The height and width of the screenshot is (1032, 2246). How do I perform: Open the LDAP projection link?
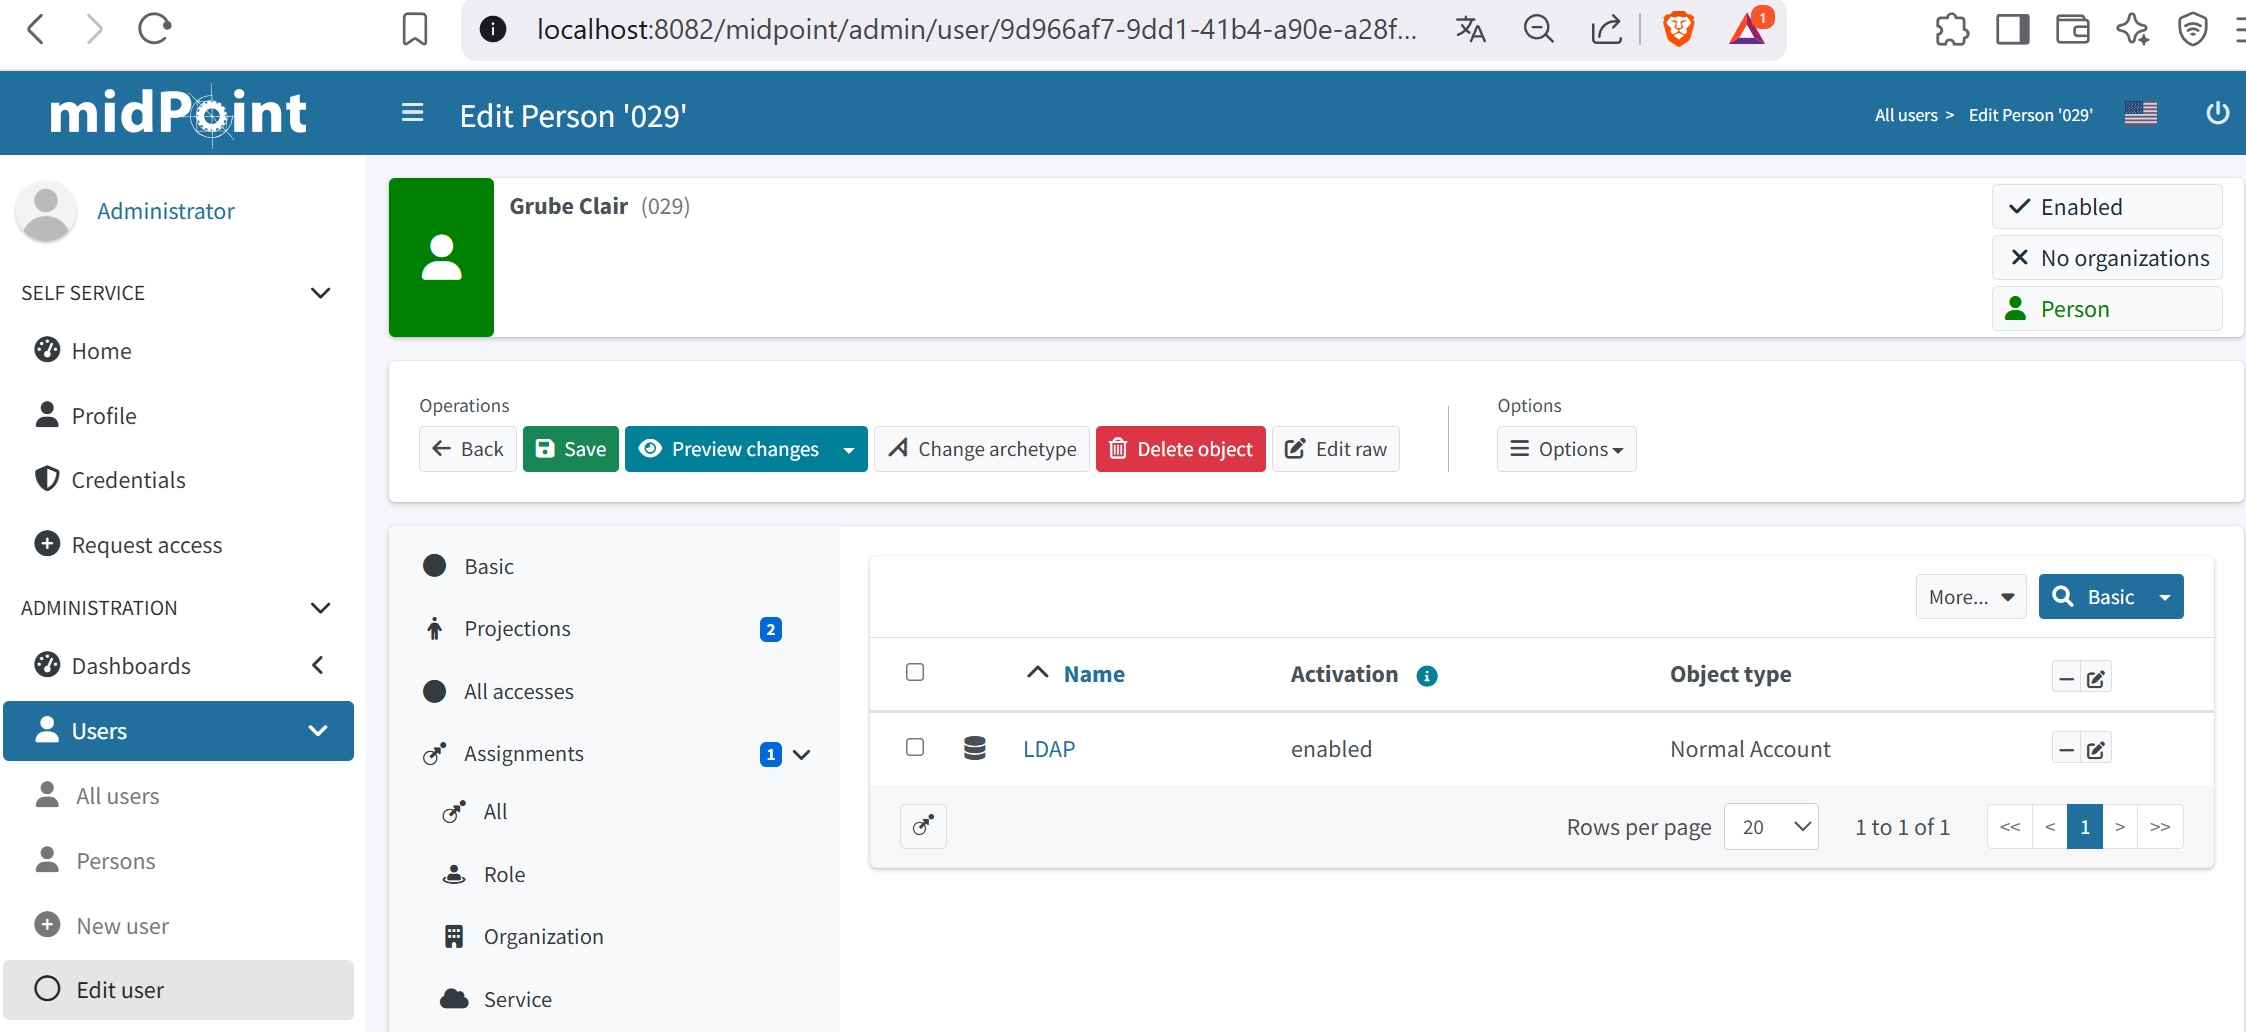1049,749
